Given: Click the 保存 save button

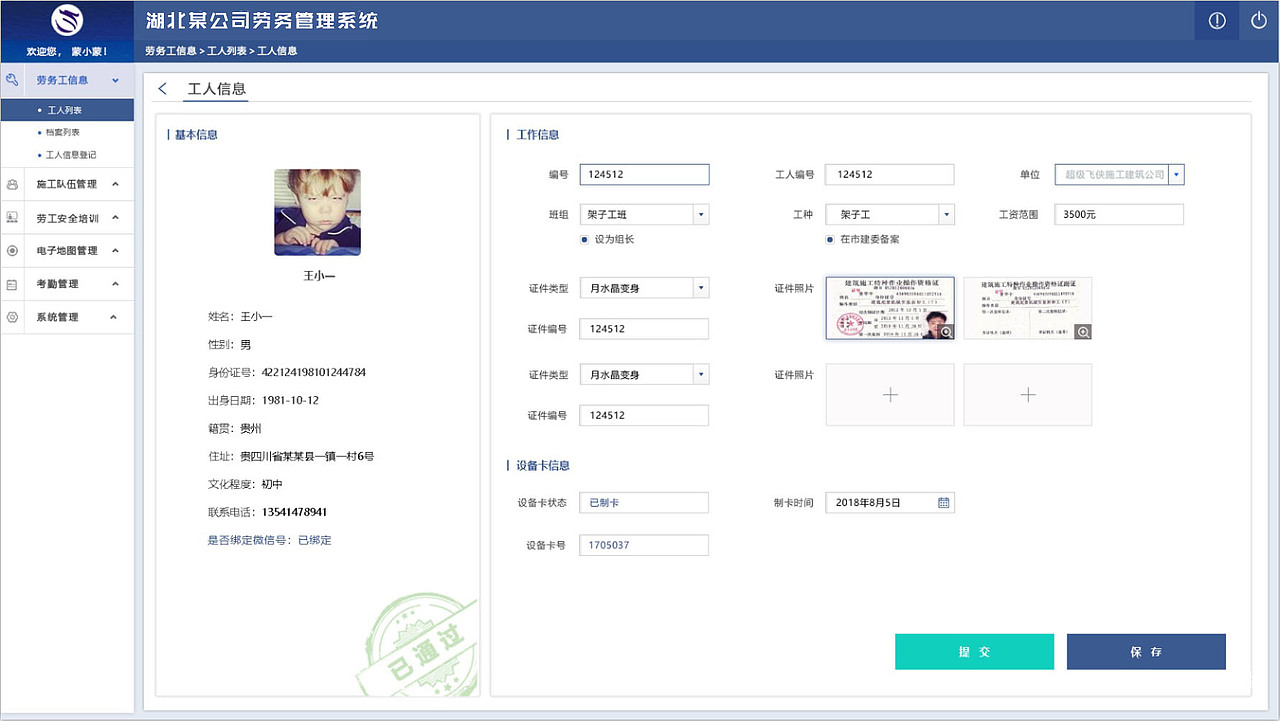Looking at the screenshot, I should click(x=1146, y=652).
